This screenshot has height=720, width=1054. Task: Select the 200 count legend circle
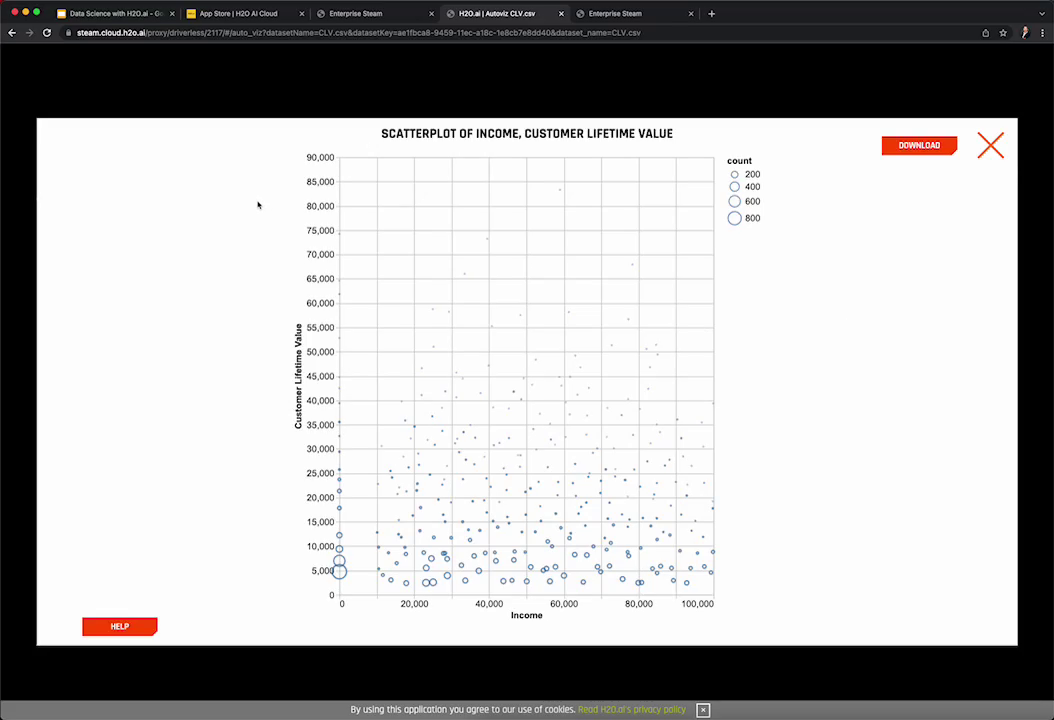pos(735,174)
